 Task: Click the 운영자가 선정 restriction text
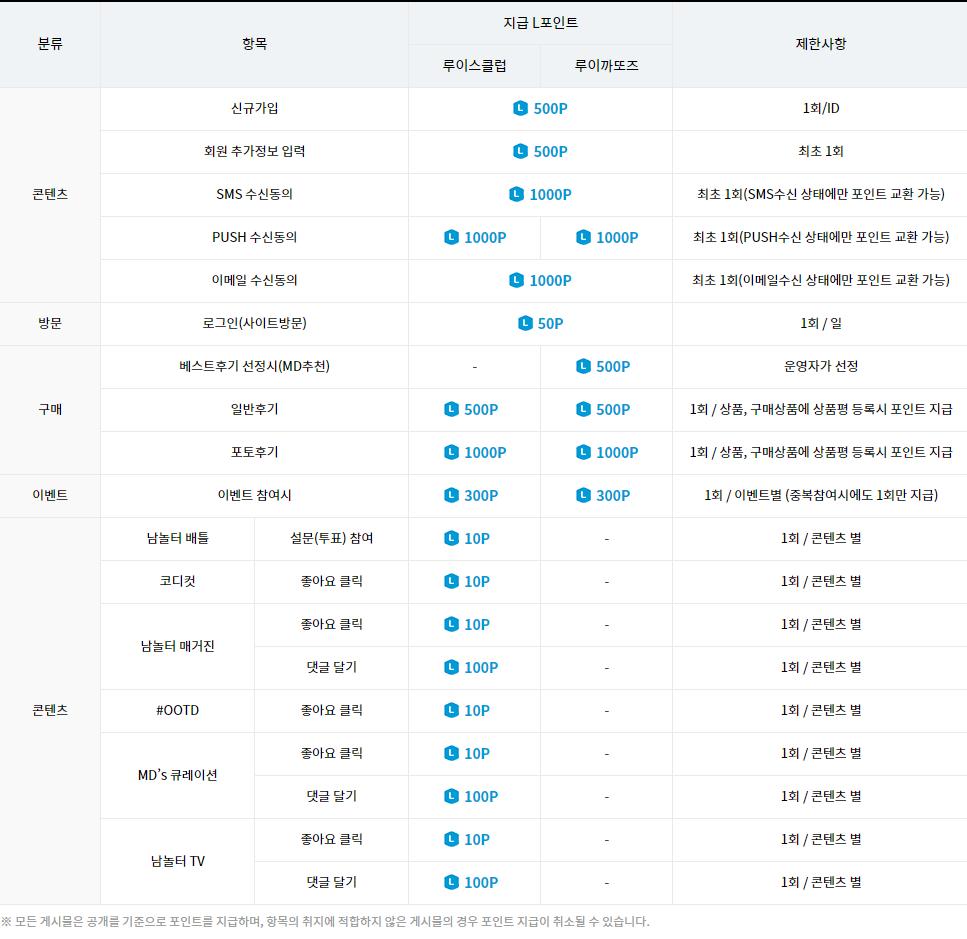tap(820, 367)
